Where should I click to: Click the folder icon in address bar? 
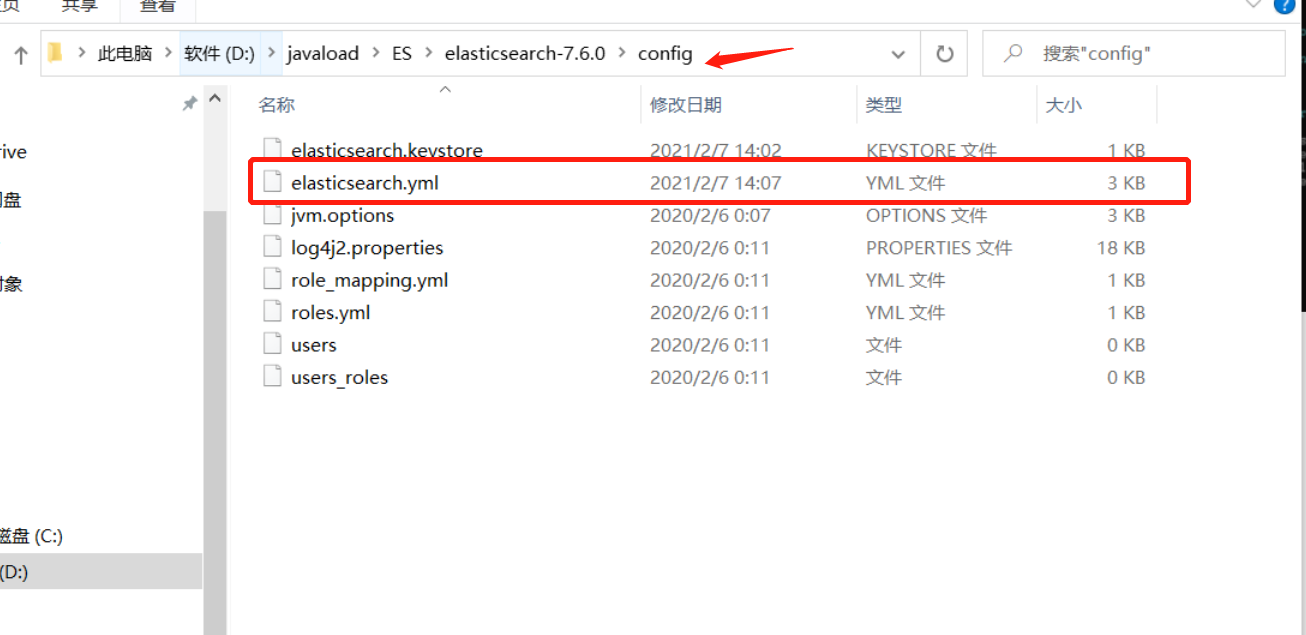coord(55,53)
